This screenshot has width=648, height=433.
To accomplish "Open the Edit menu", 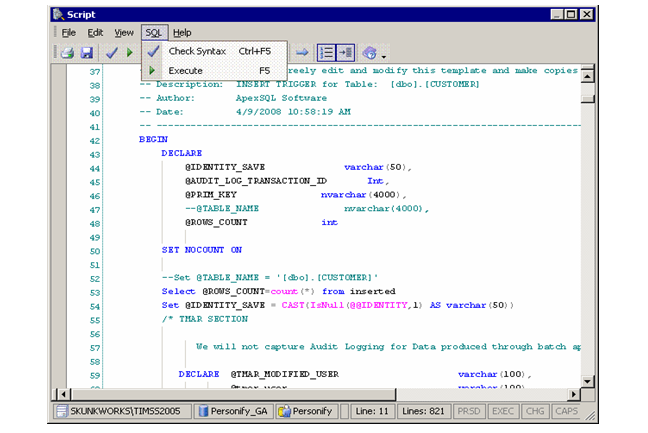I will [95, 33].
